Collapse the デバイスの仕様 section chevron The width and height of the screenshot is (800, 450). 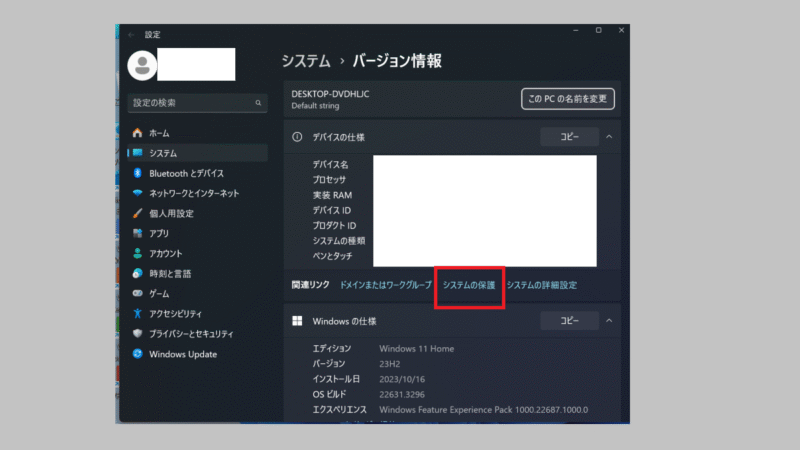609,137
